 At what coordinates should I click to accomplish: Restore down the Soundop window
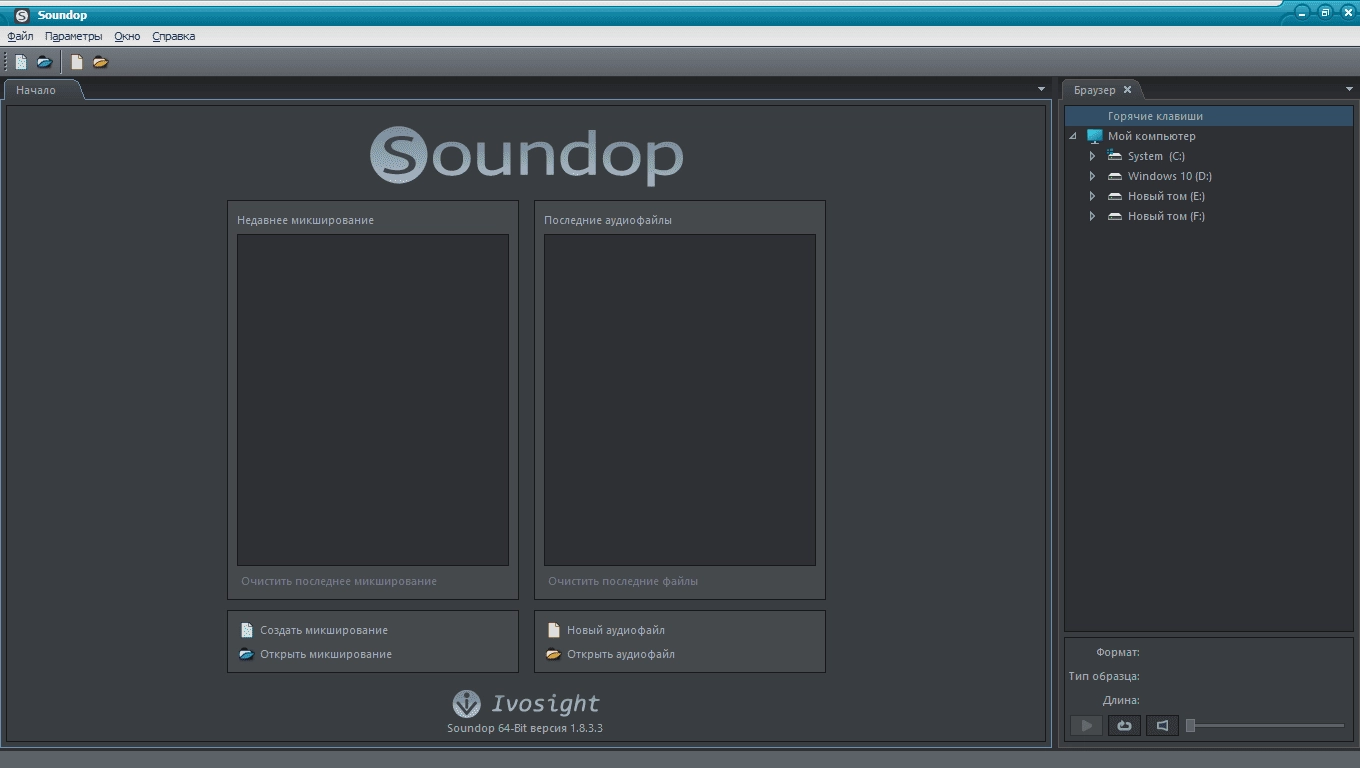1325,12
